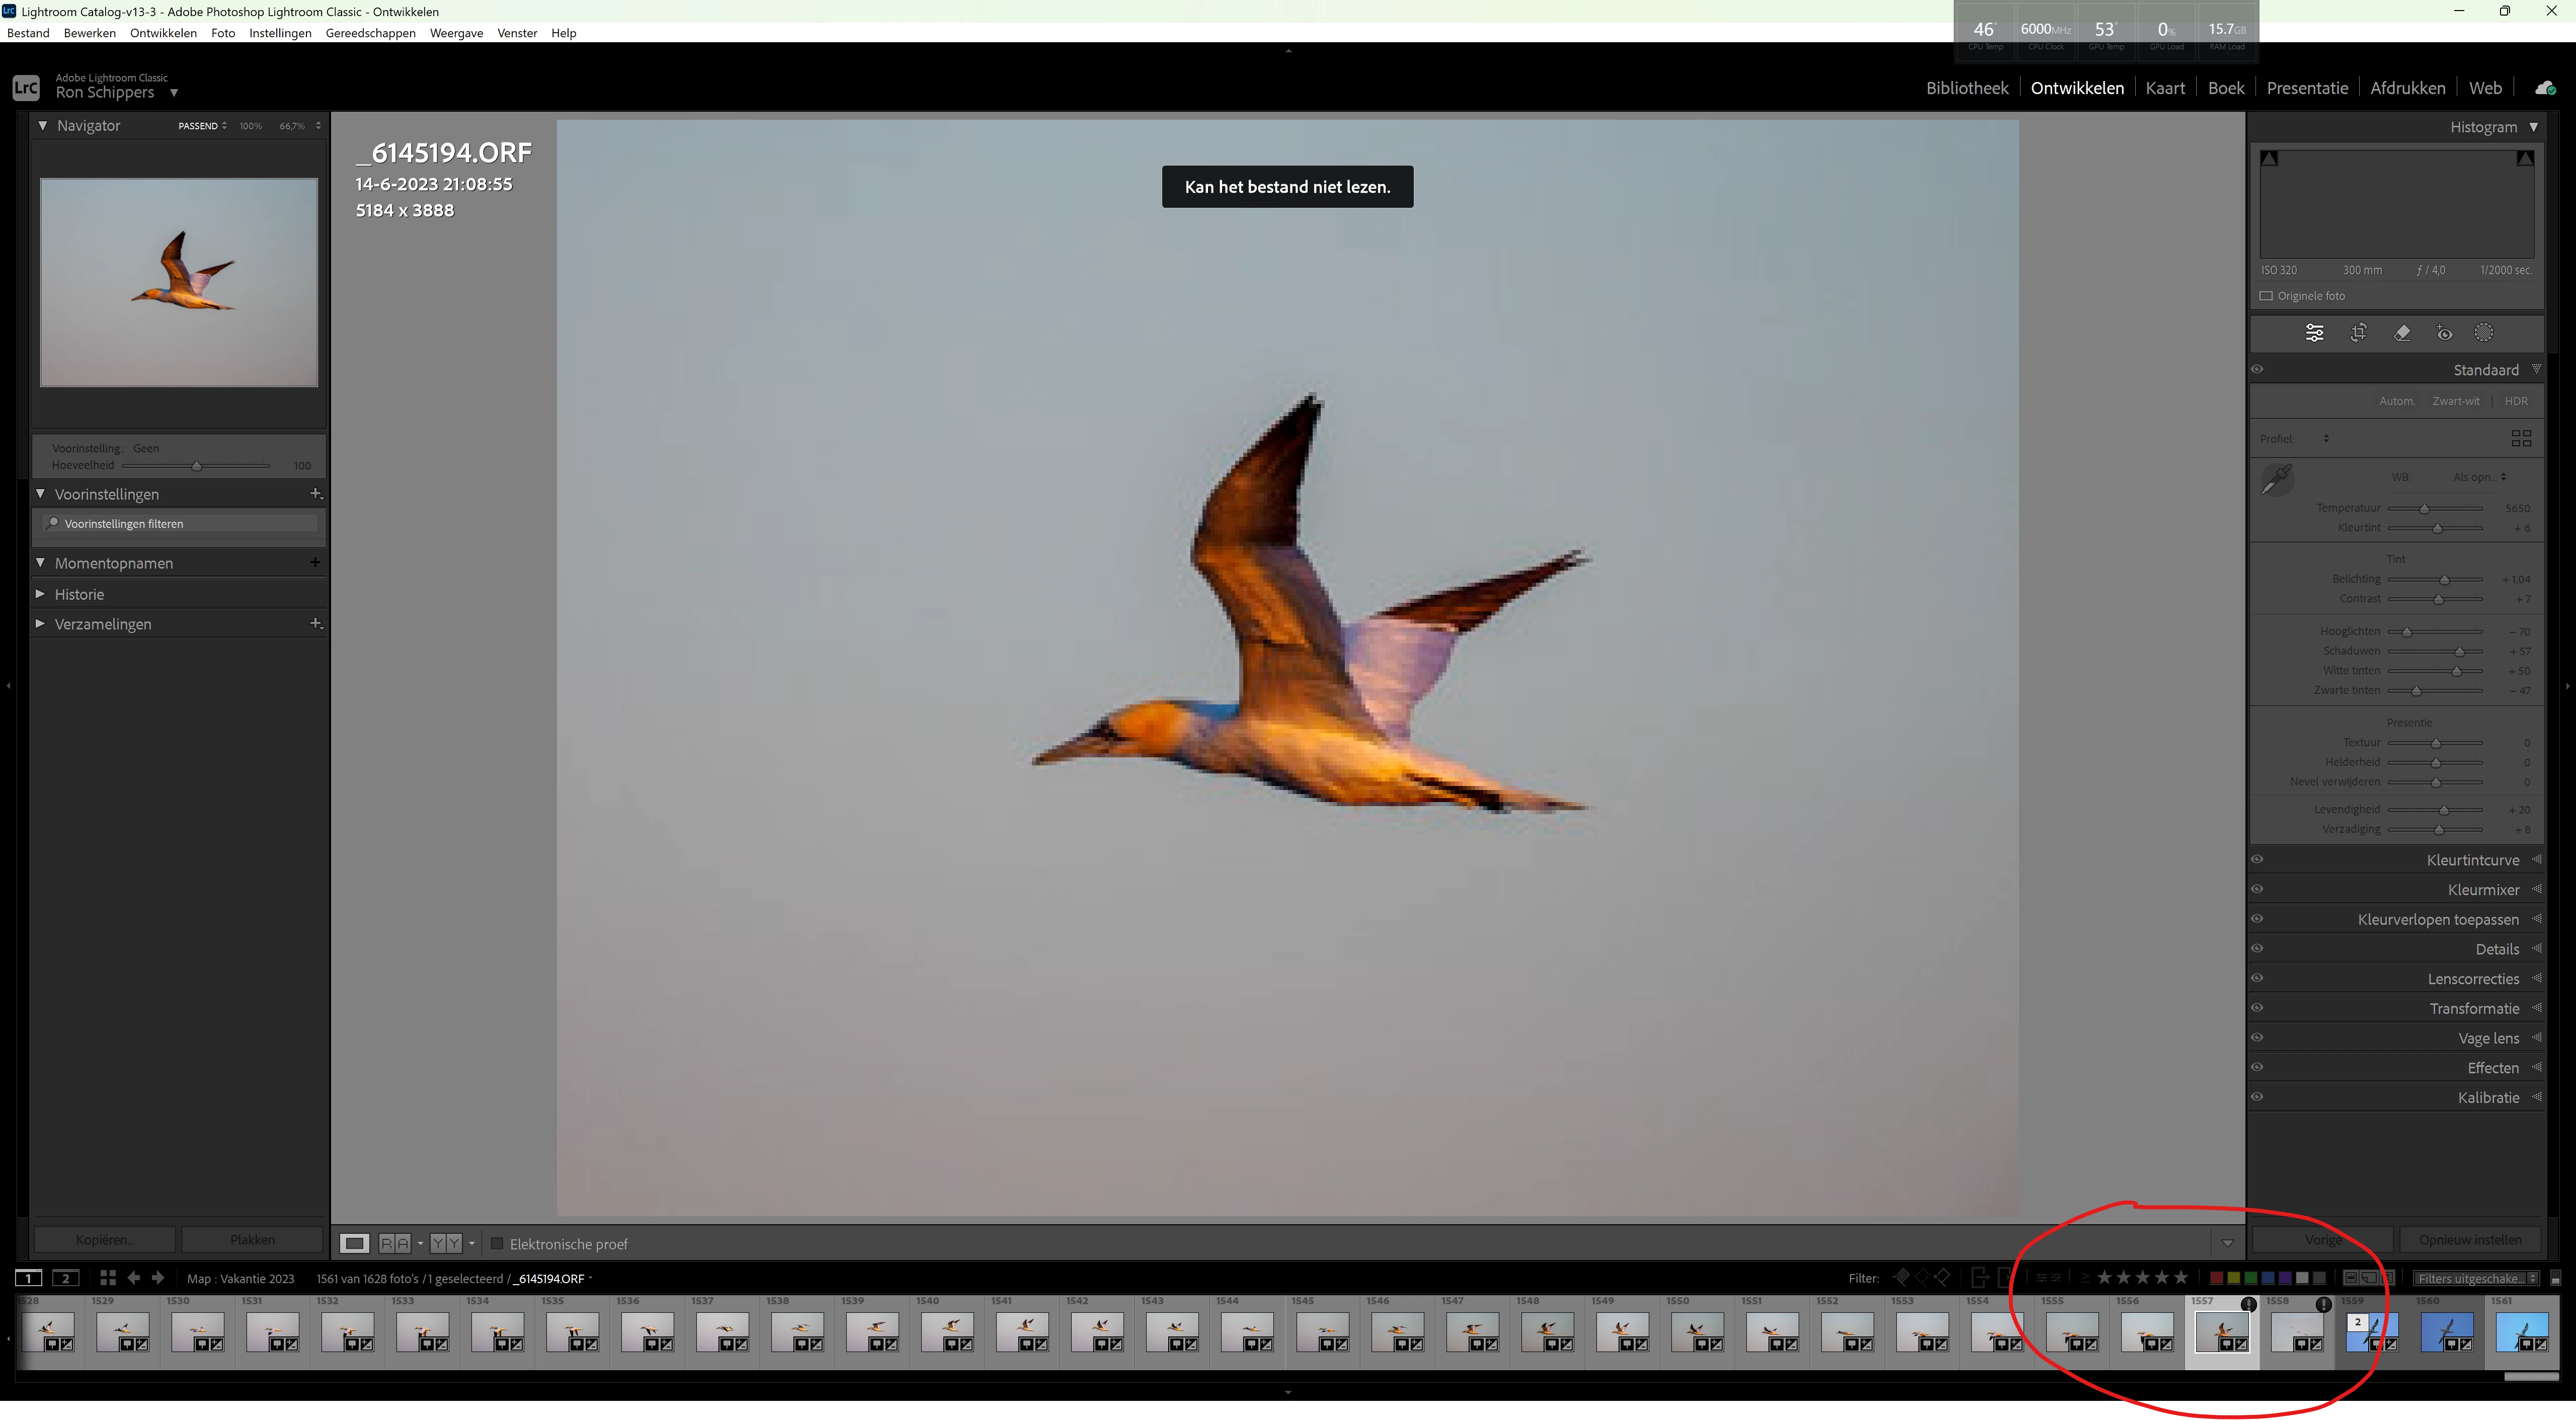The image size is (2576, 1420).
Task: Enable Elektronische proef checkbox
Action: tap(497, 1244)
